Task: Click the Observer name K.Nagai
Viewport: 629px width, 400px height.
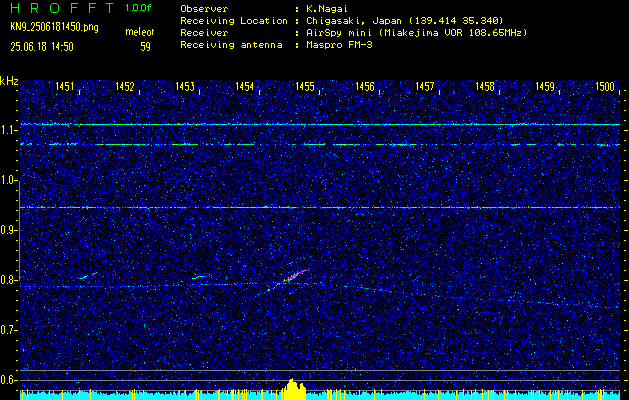Action: [x=327, y=9]
